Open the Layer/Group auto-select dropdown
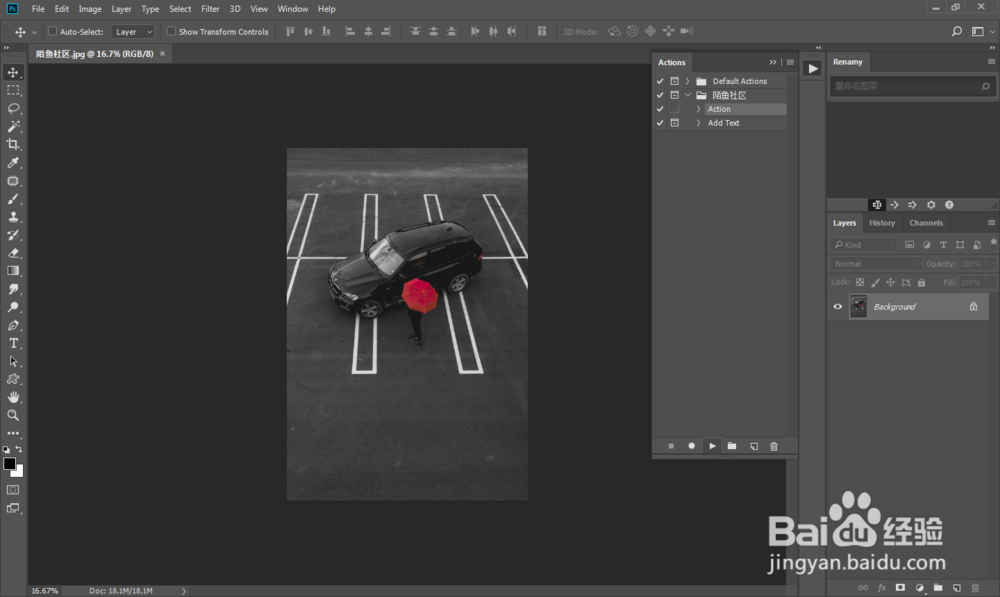Image resolution: width=1000 pixels, height=597 pixels. point(132,32)
